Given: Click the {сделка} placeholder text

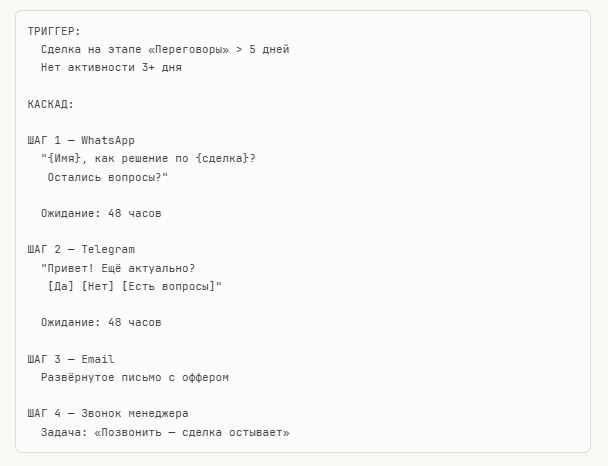Looking at the screenshot, I should pos(220,158).
